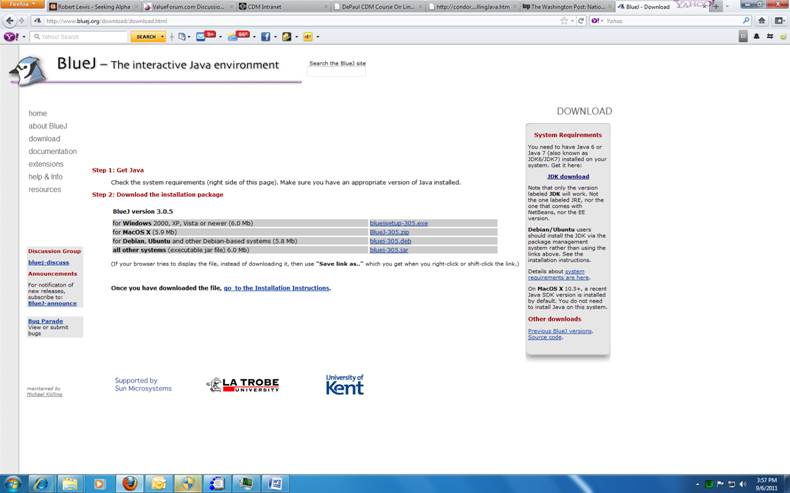Click the Yahoo toolbar logo icon

coord(12,37)
